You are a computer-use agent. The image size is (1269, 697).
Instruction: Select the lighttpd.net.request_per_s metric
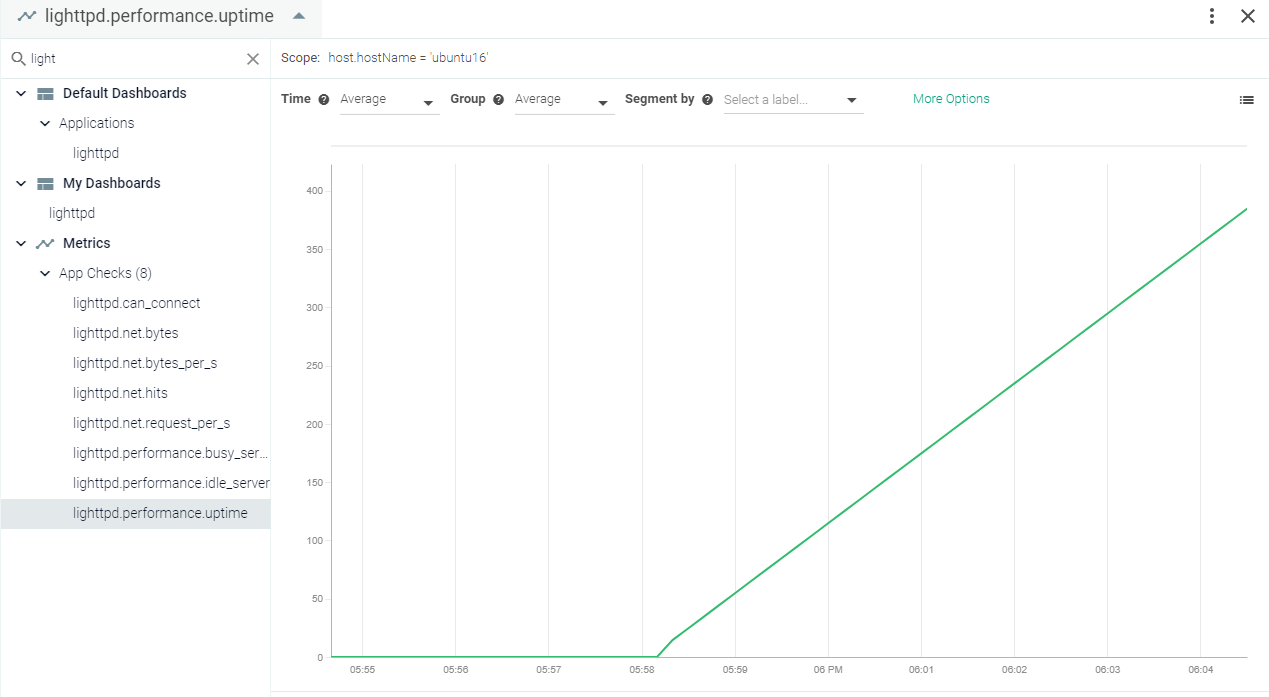[152, 423]
